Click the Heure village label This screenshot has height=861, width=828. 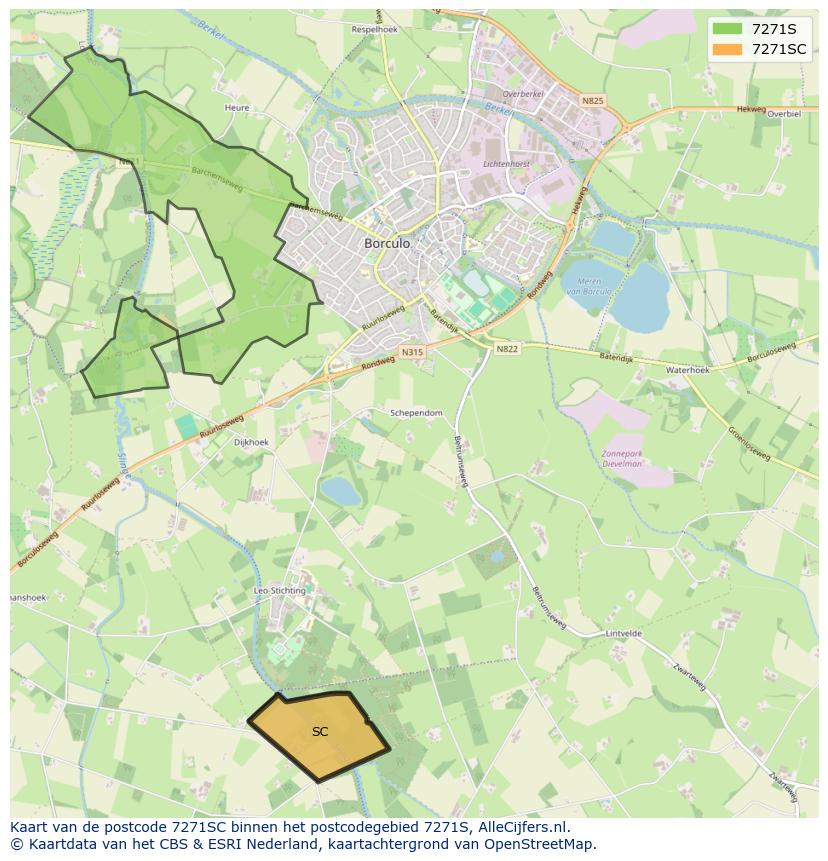click(x=237, y=107)
